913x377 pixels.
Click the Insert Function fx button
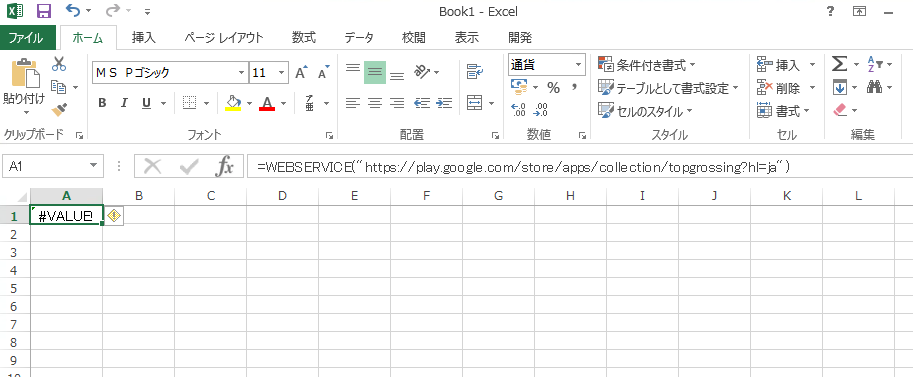[224, 167]
